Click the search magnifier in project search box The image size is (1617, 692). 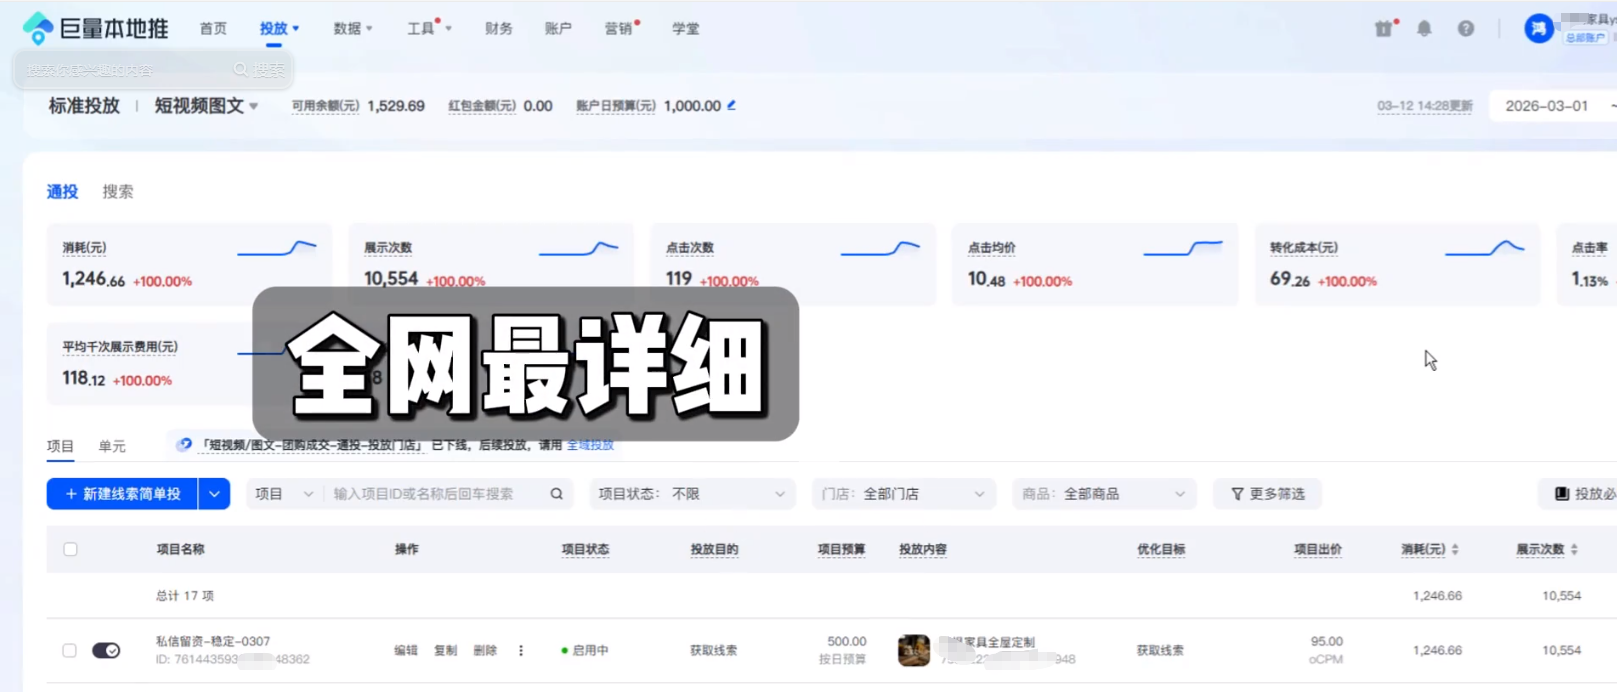click(556, 494)
